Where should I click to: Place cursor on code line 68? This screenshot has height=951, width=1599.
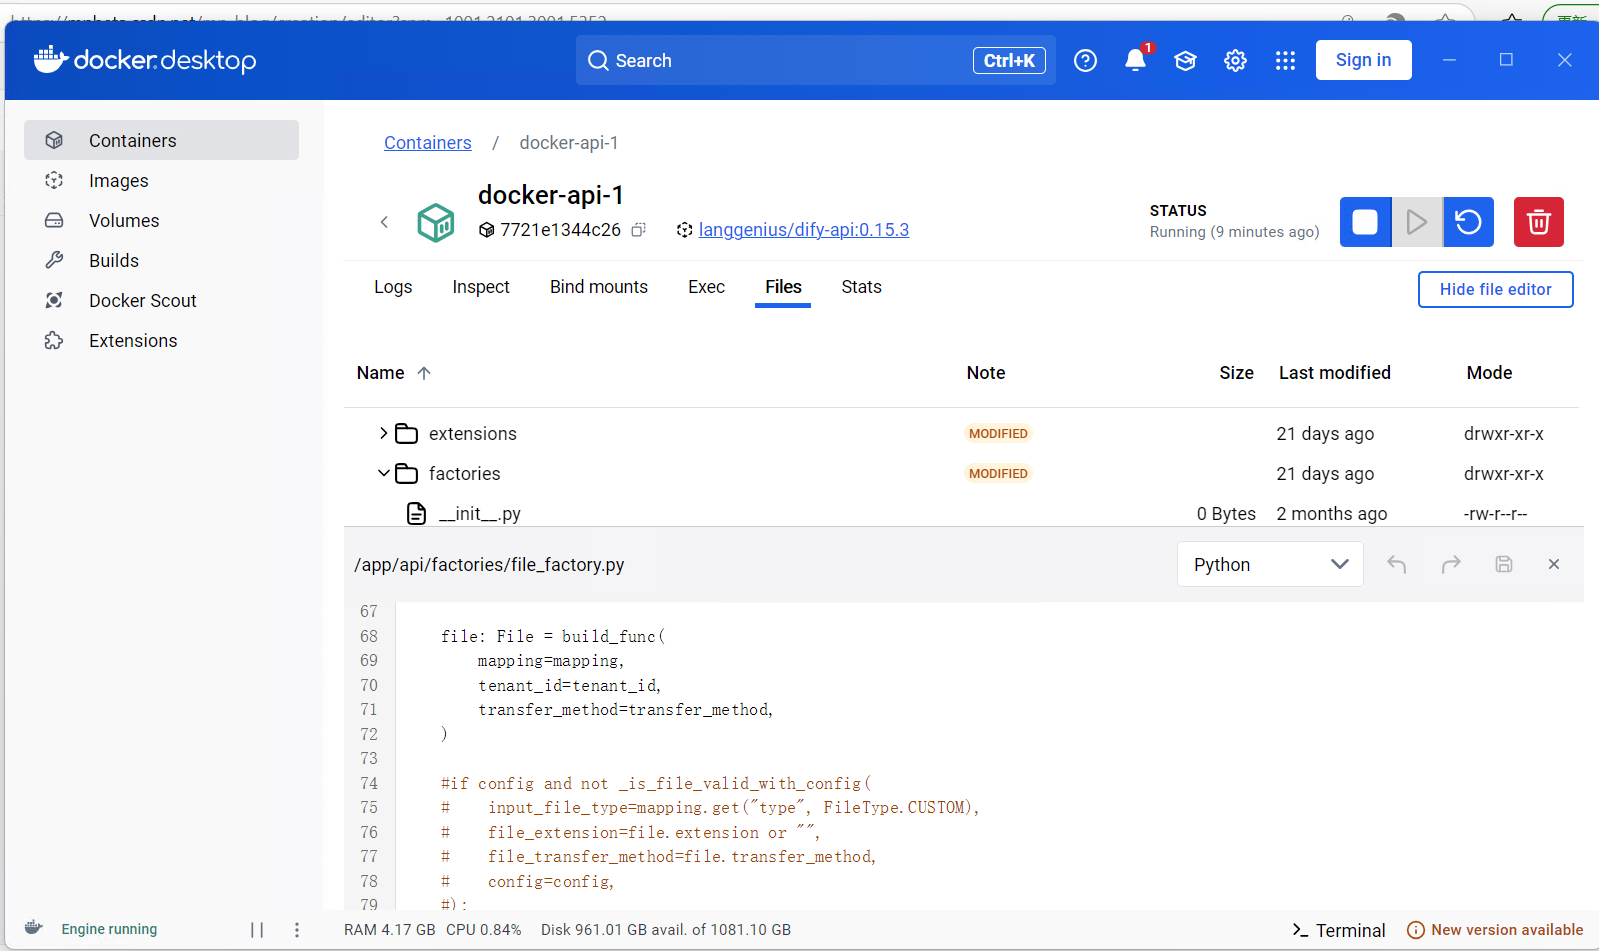[x=553, y=636]
